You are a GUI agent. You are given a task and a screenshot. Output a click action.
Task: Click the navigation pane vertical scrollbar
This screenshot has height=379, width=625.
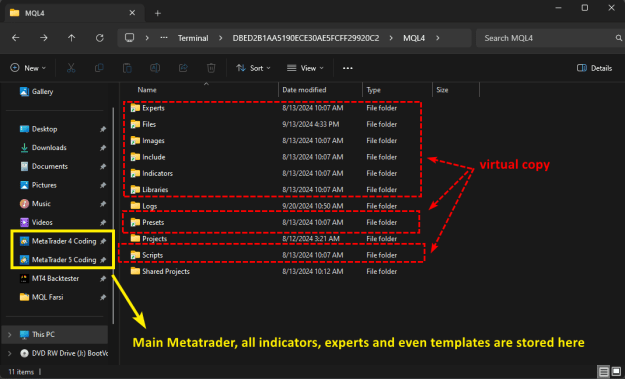point(113,215)
